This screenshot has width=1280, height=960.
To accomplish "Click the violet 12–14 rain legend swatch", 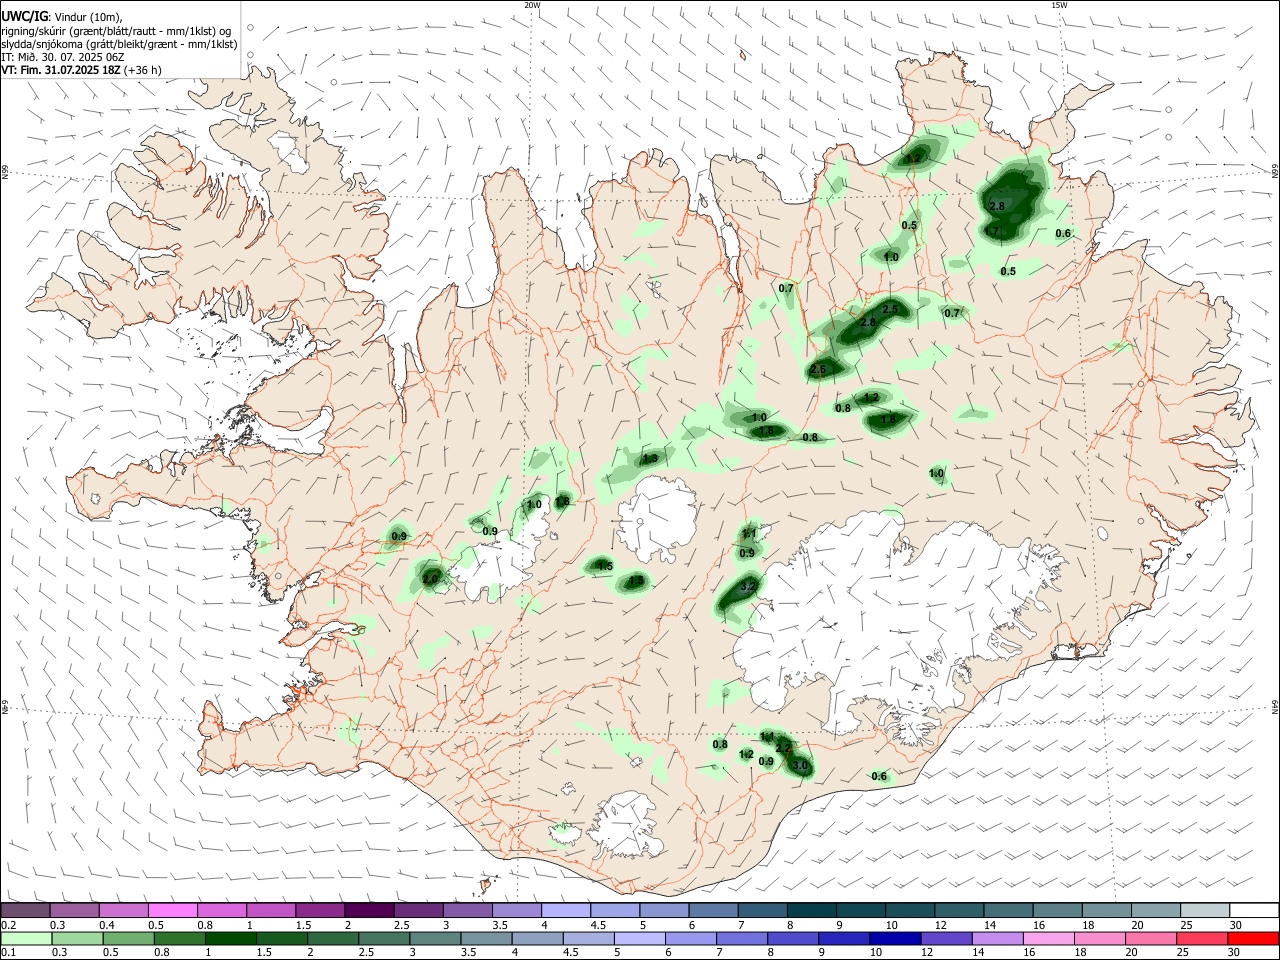I will (944, 939).
